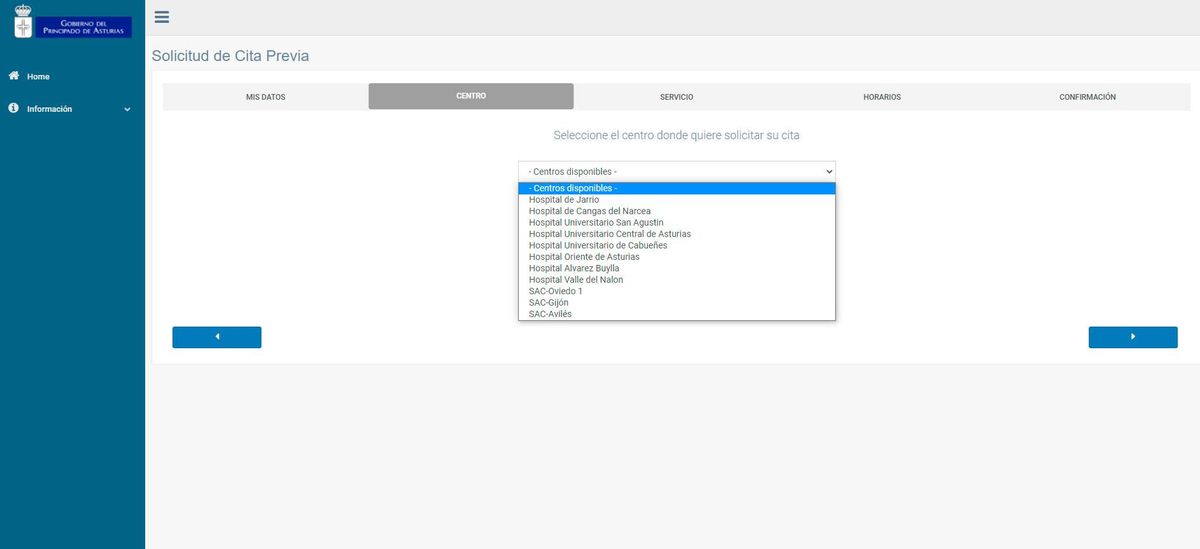
Task: Open Home in the sidebar
Action: pyautogui.click(x=38, y=77)
